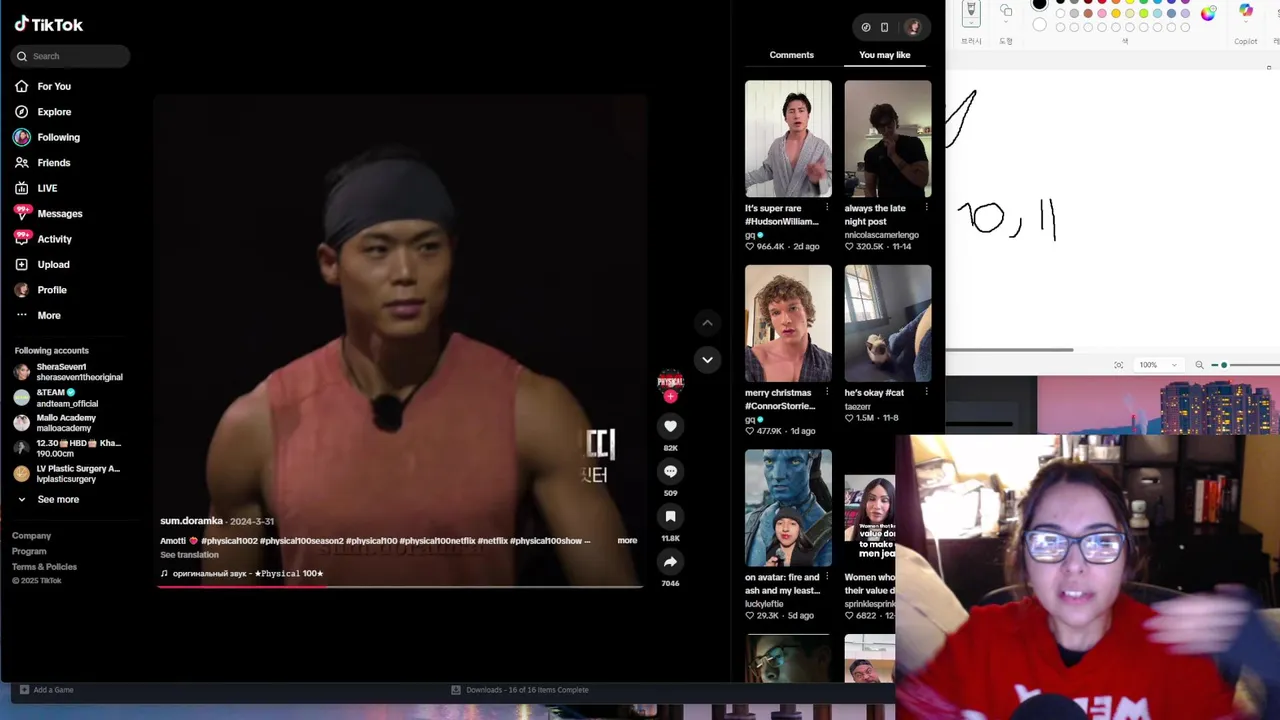Screen dimensions: 1280x720
Task: Share the video with arrow icon
Action: pyautogui.click(x=670, y=562)
